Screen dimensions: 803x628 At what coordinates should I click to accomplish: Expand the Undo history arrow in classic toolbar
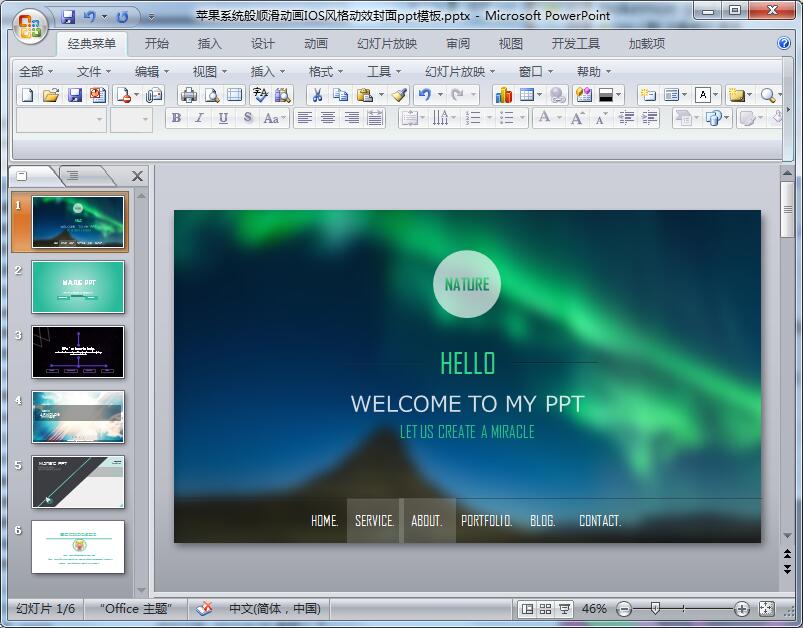[x=440, y=95]
